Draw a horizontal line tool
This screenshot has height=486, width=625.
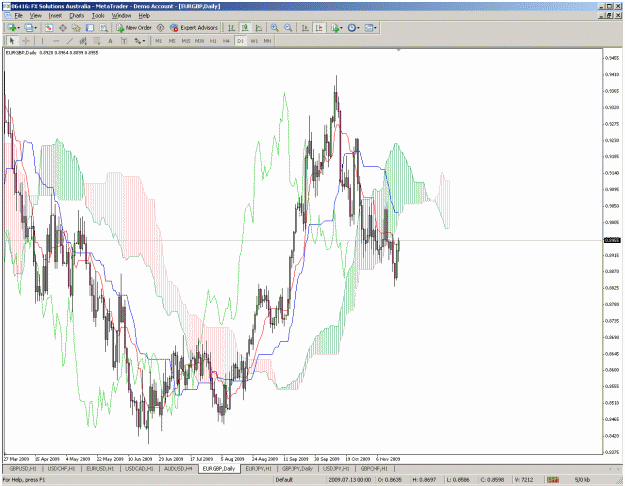pos(56,41)
